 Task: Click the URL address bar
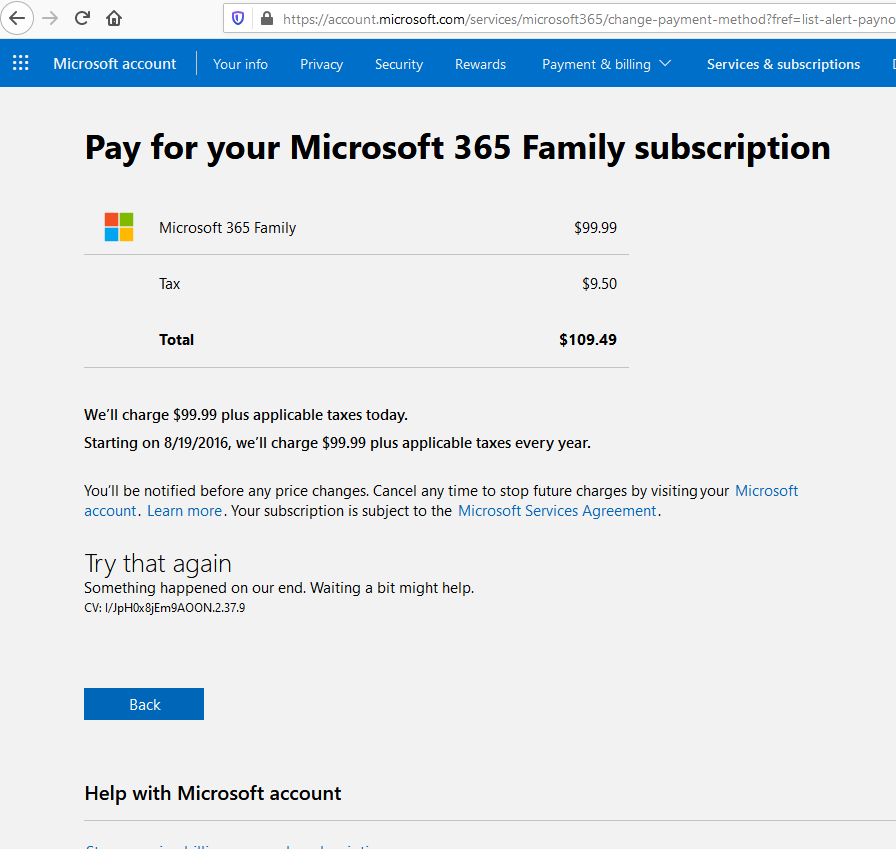(580, 18)
